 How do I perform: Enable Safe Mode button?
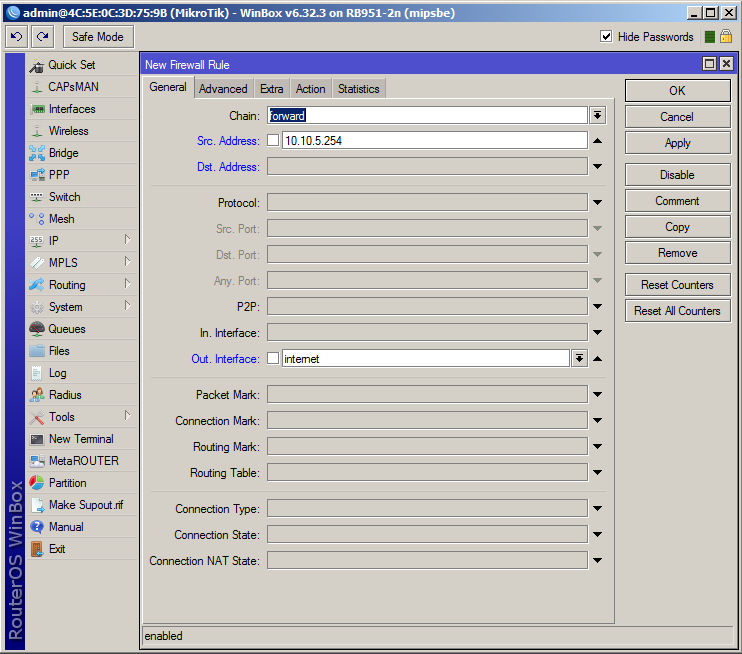pos(98,36)
